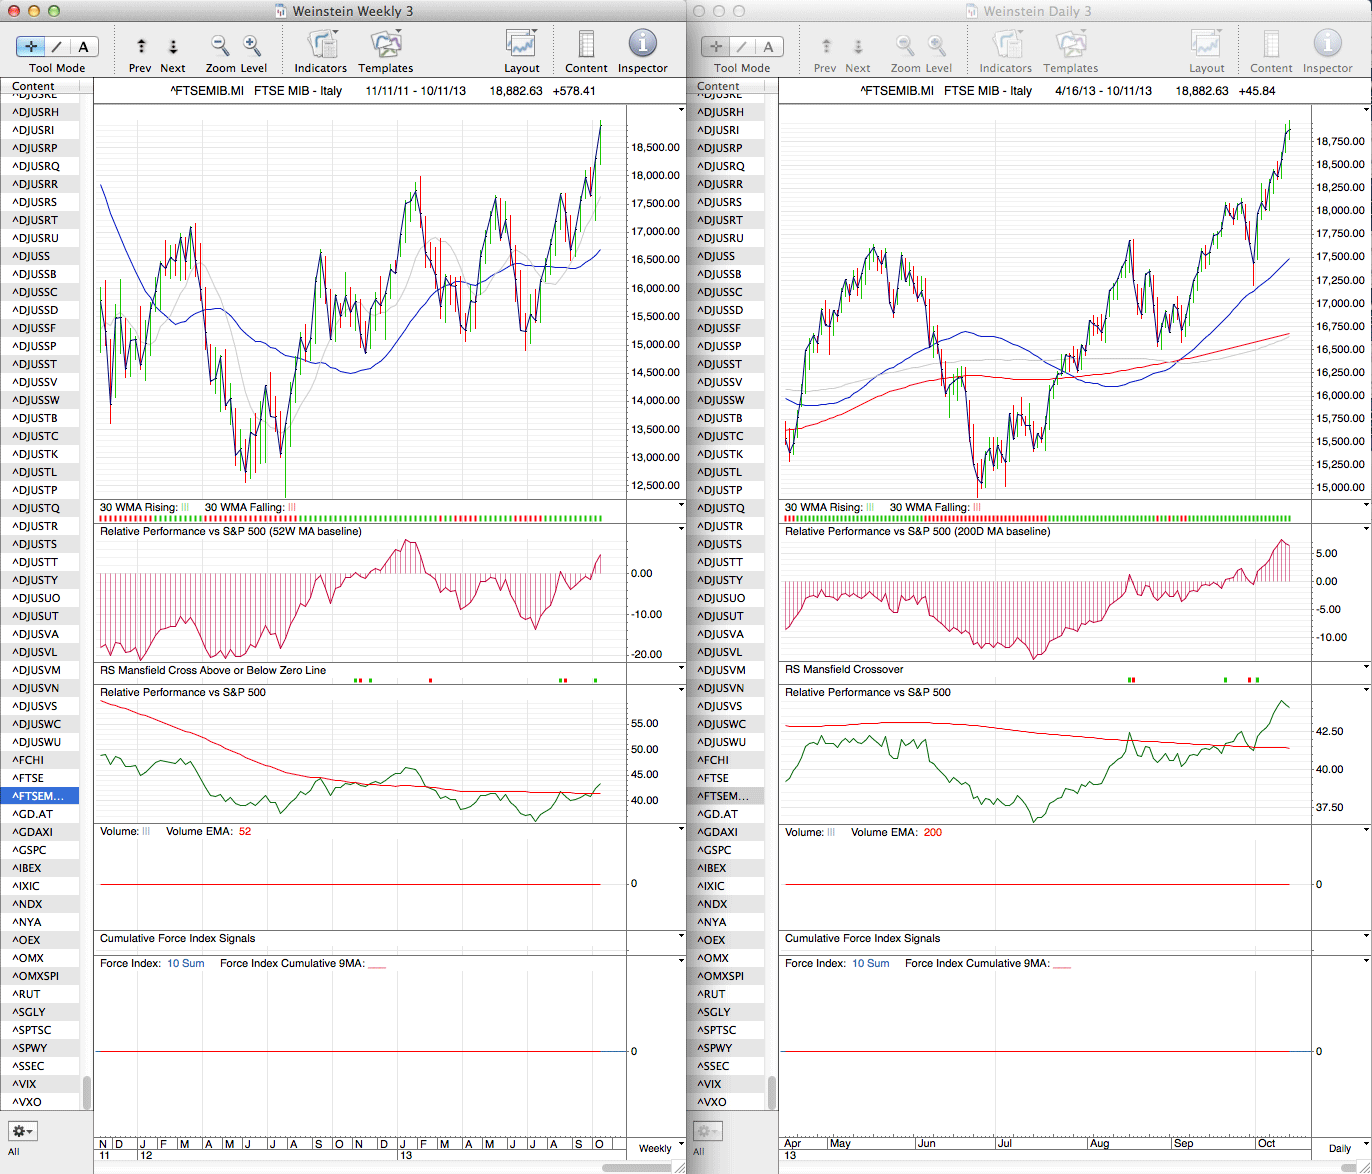Click the Content icon in Weekly window toolbar
Viewport: 1372px width, 1174px height.
point(586,44)
